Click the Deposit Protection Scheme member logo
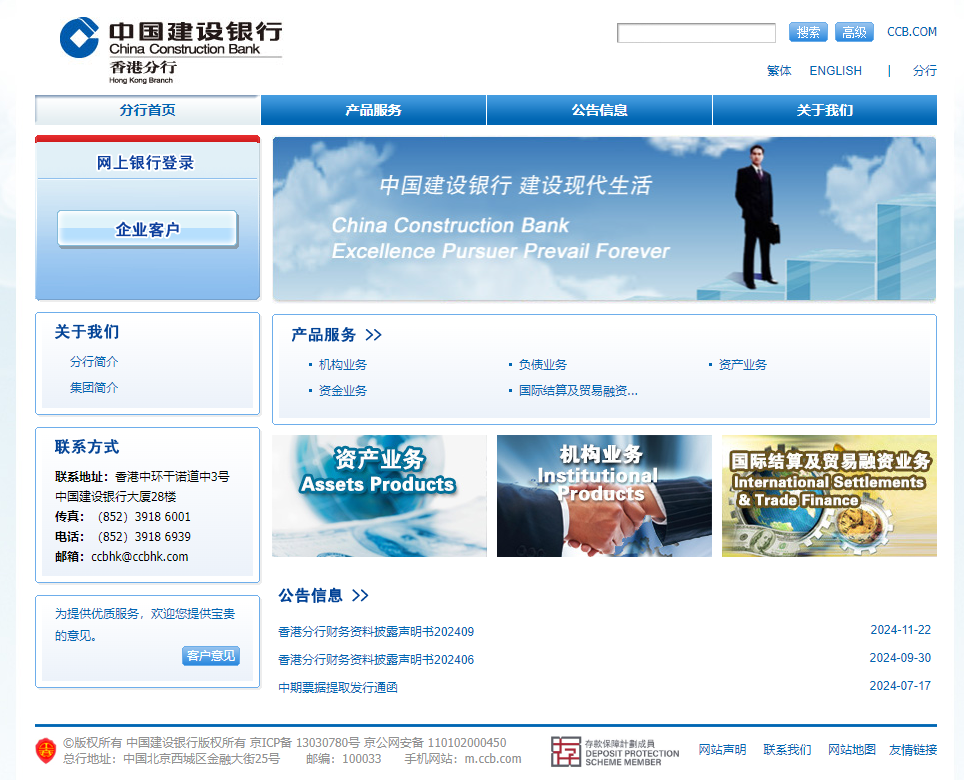 tap(615, 752)
